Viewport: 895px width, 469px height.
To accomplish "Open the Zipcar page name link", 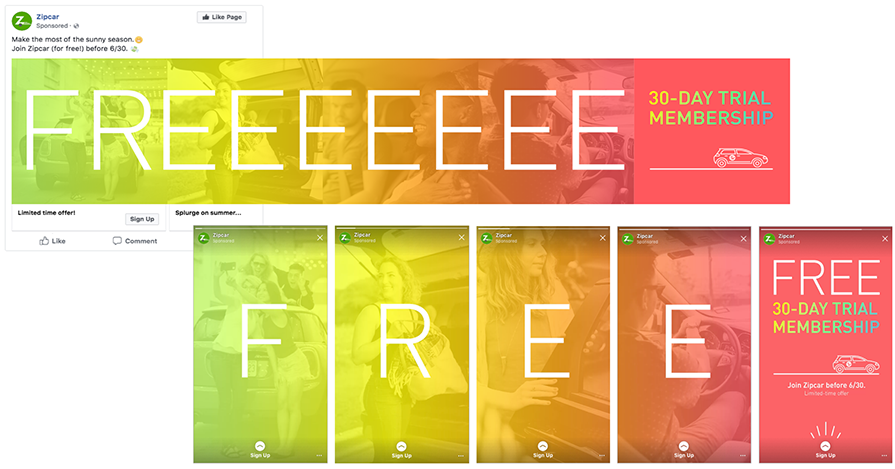I will click(x=47, y=17).
